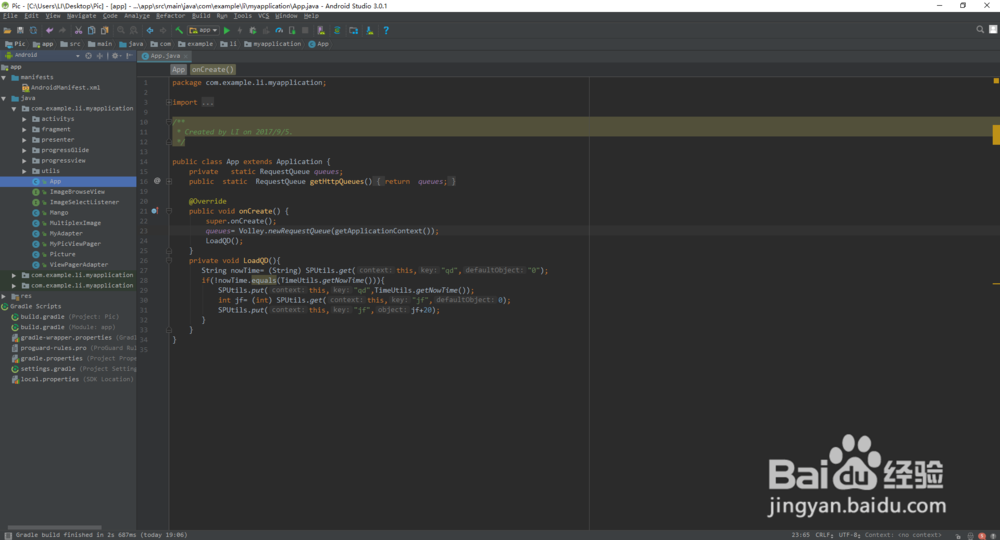The image size is (1000, 540).
Task: Click the 'Pic' breadcrumb in navigation bar
Action: pos(15,44)
